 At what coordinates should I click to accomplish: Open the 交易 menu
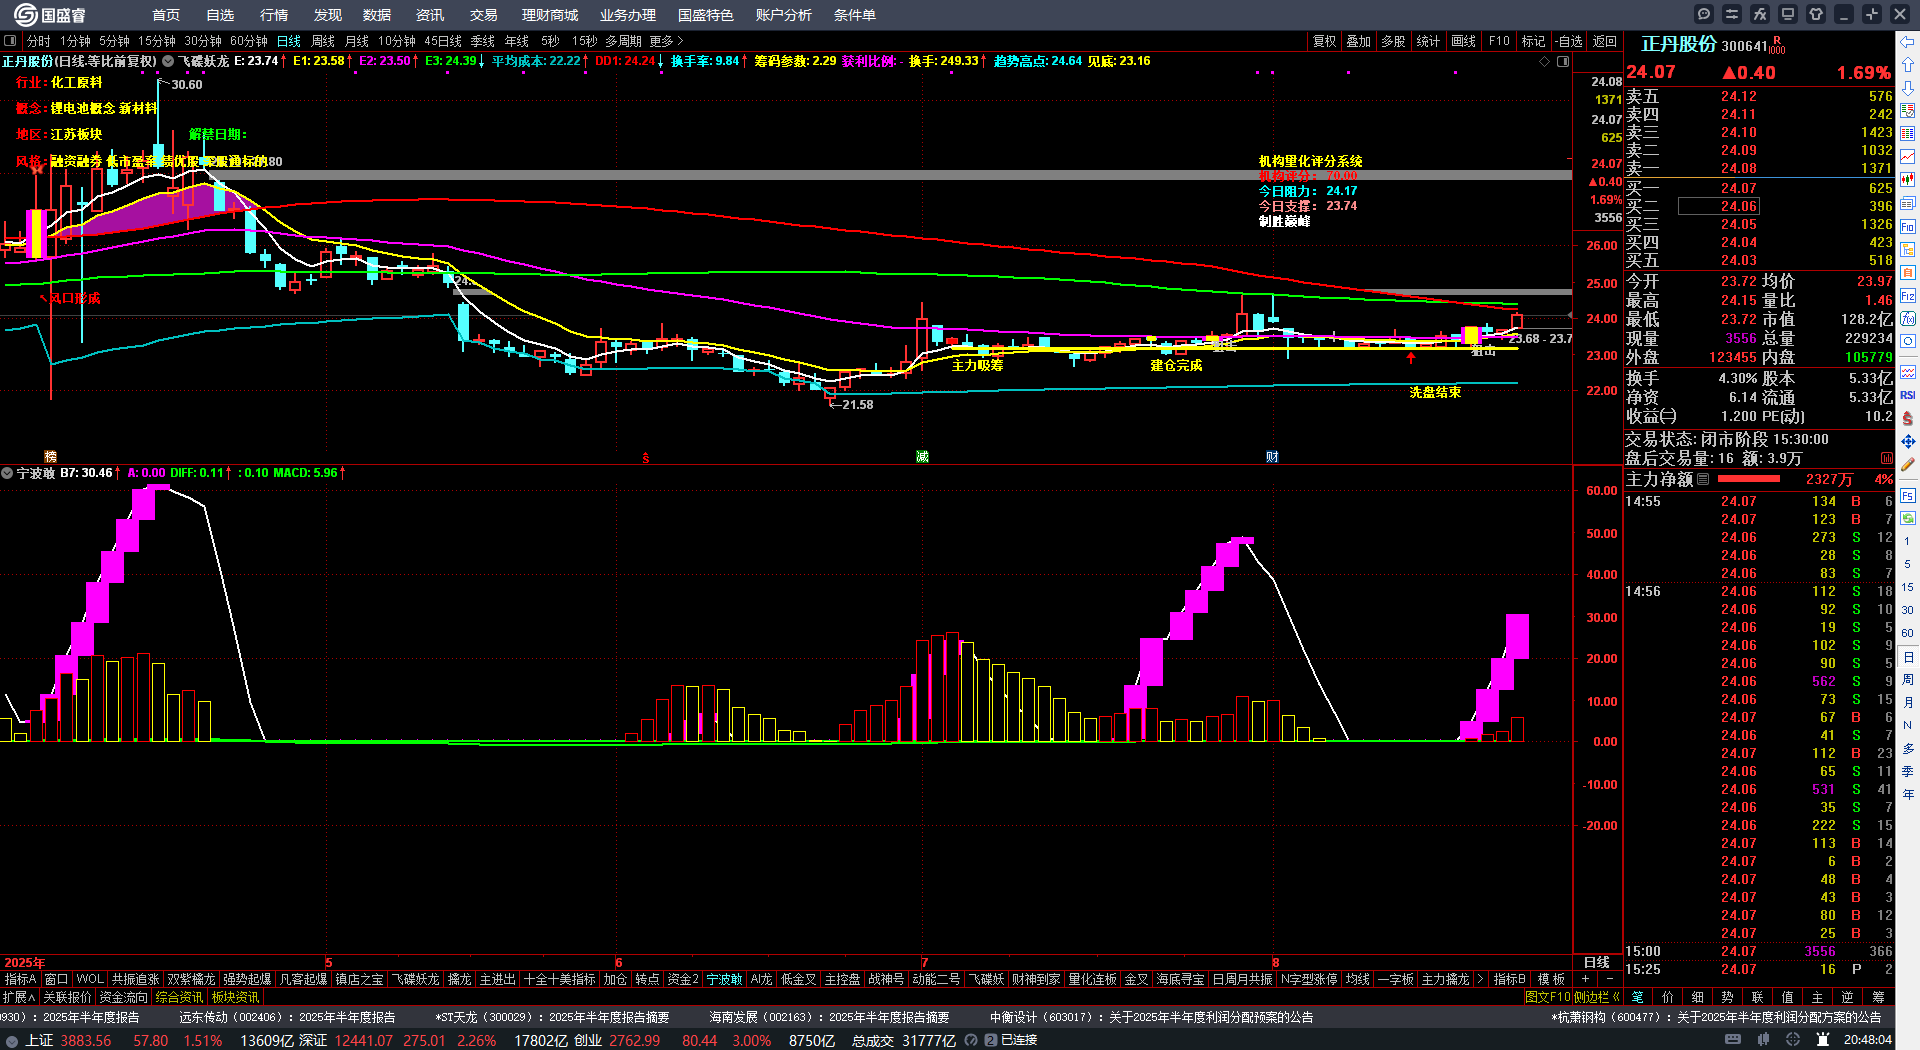[x=484, y=15]
